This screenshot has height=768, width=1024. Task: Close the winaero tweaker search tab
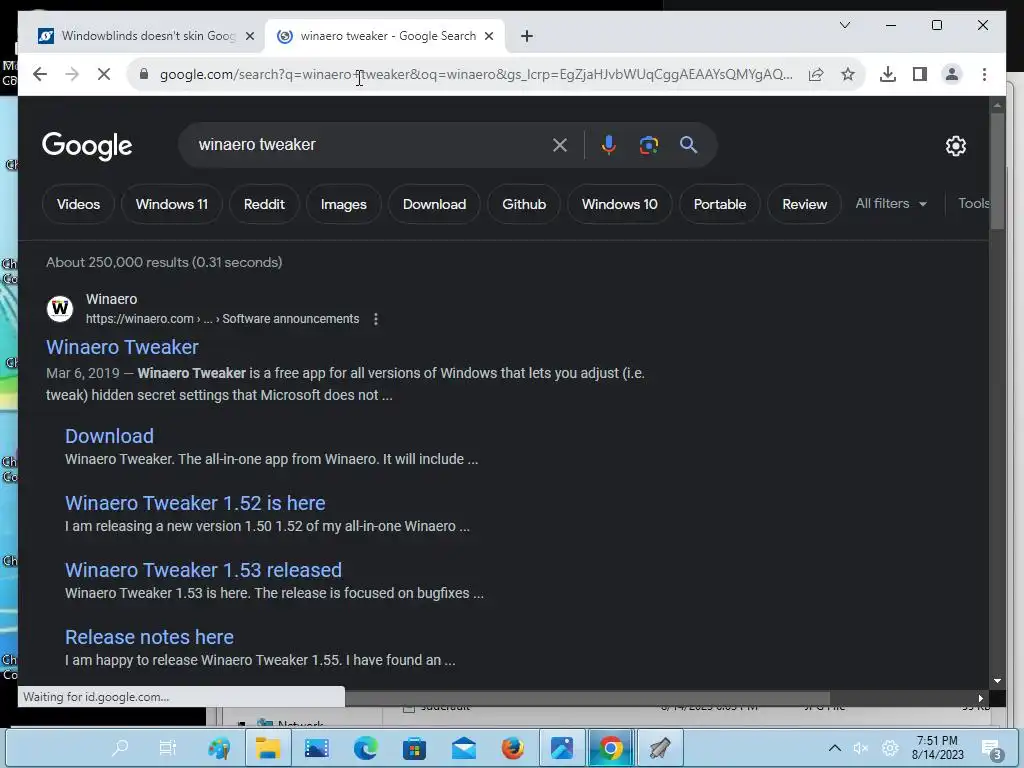point(488,36)
